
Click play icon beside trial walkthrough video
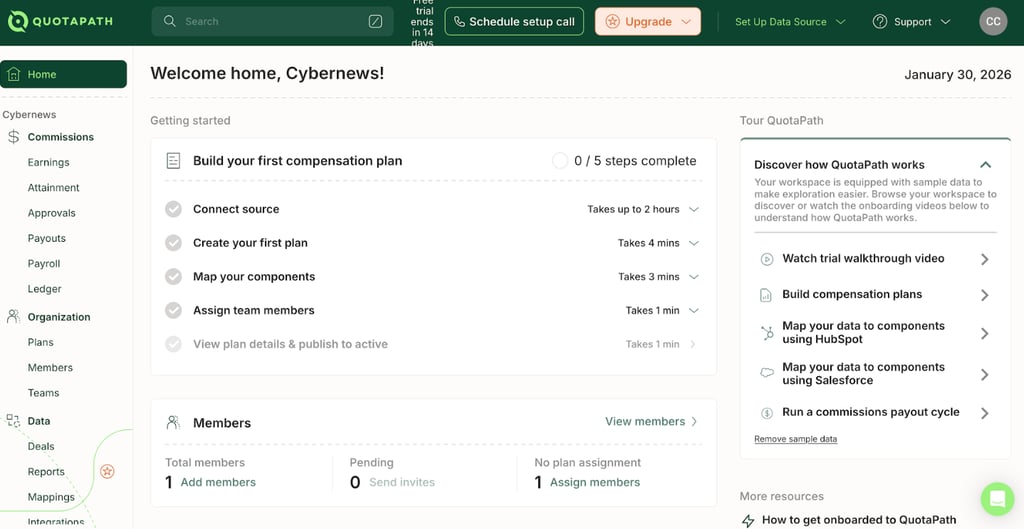[767, 259]
